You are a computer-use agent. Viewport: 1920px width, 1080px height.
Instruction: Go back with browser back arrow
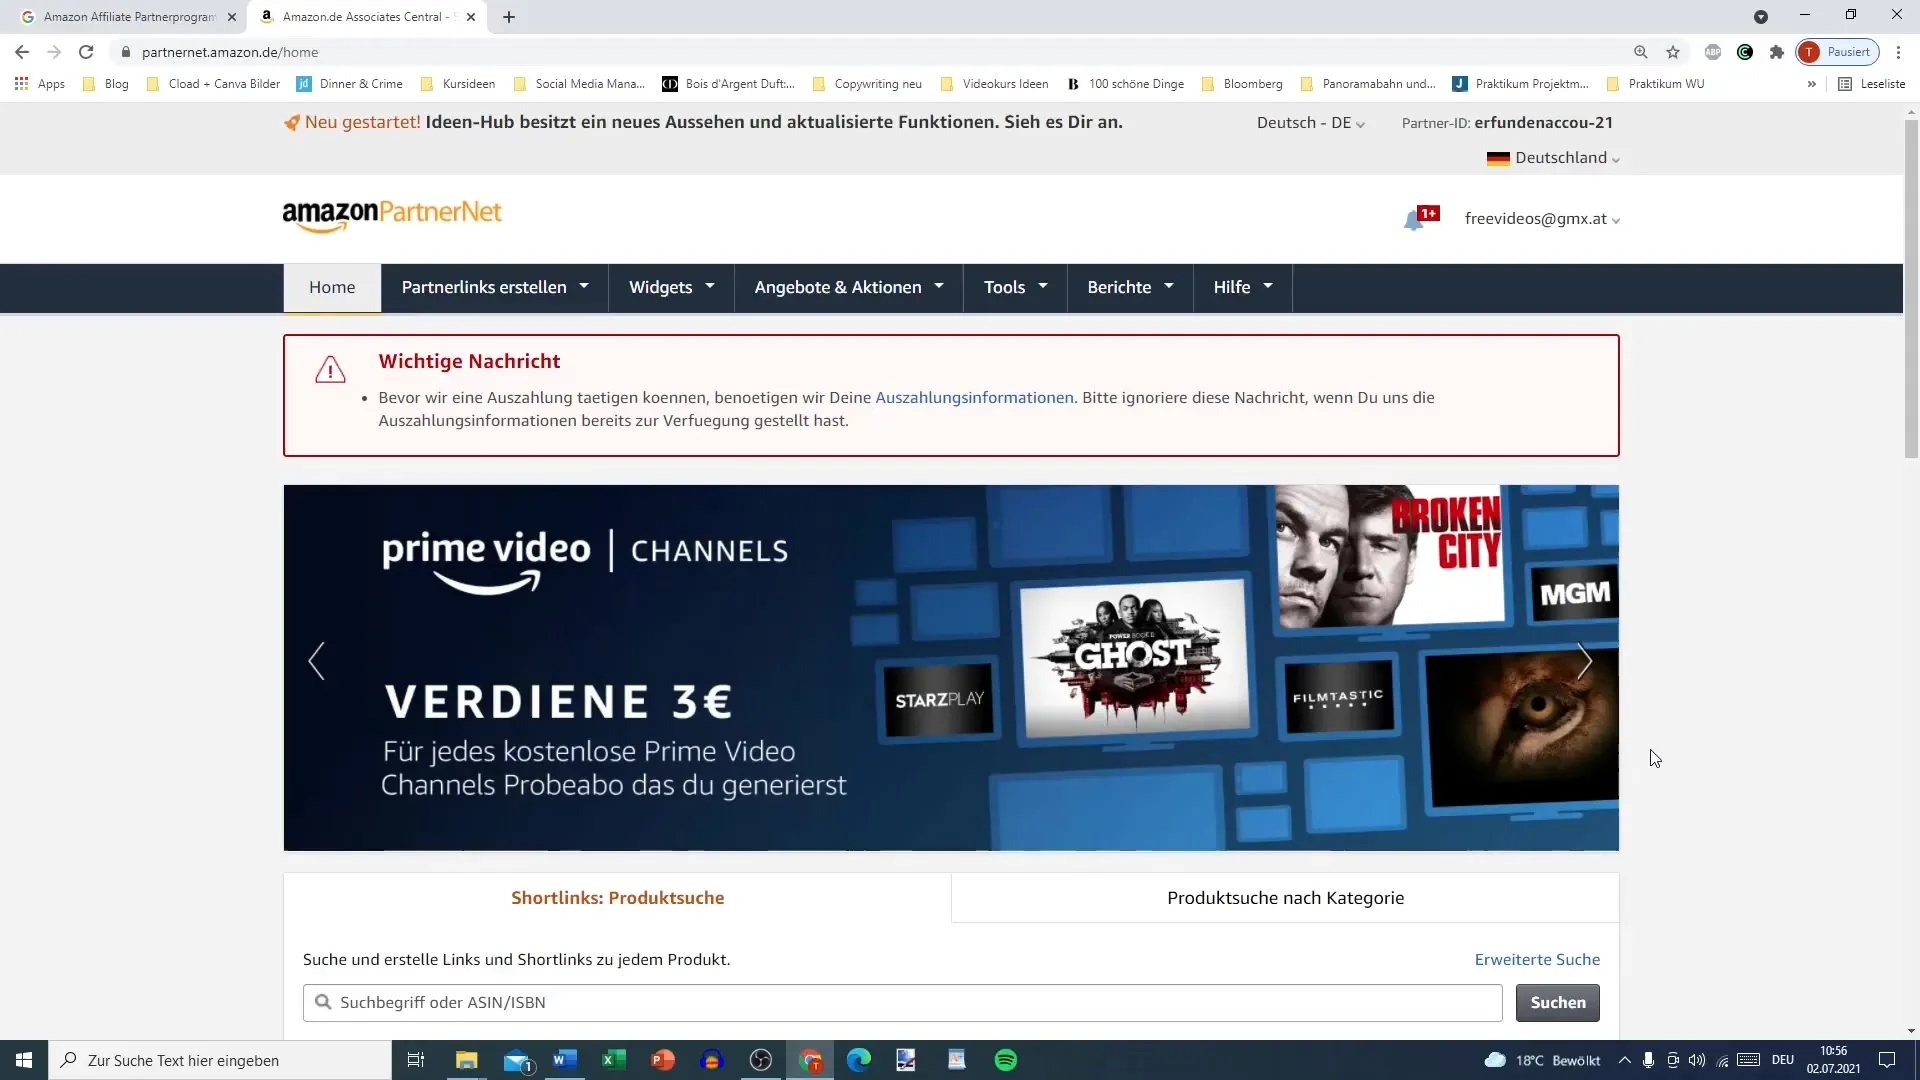pyautogui.click(x=22, y=52)
